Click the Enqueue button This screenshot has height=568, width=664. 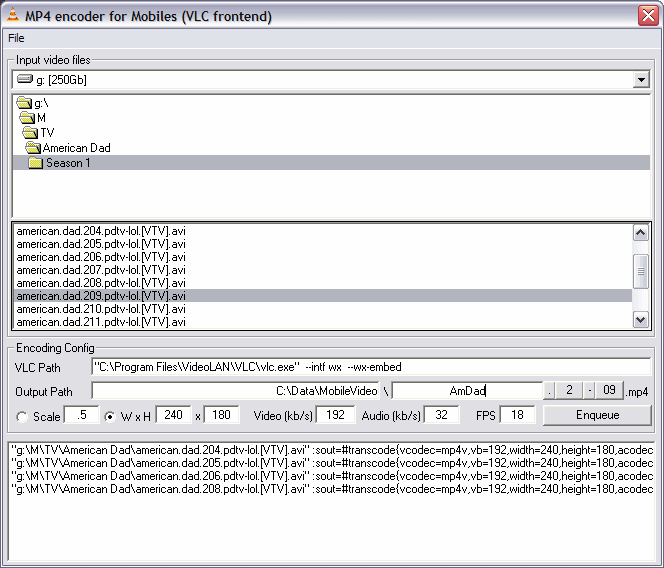[x=597, y=415]
